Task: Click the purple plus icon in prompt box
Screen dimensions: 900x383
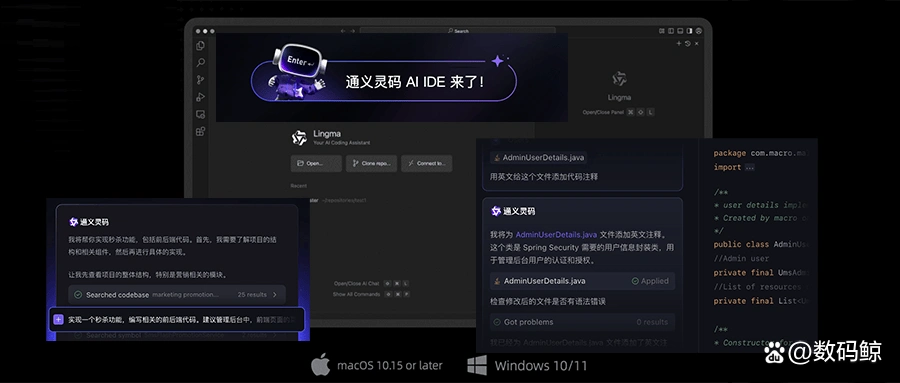Action: click(58, 319)
